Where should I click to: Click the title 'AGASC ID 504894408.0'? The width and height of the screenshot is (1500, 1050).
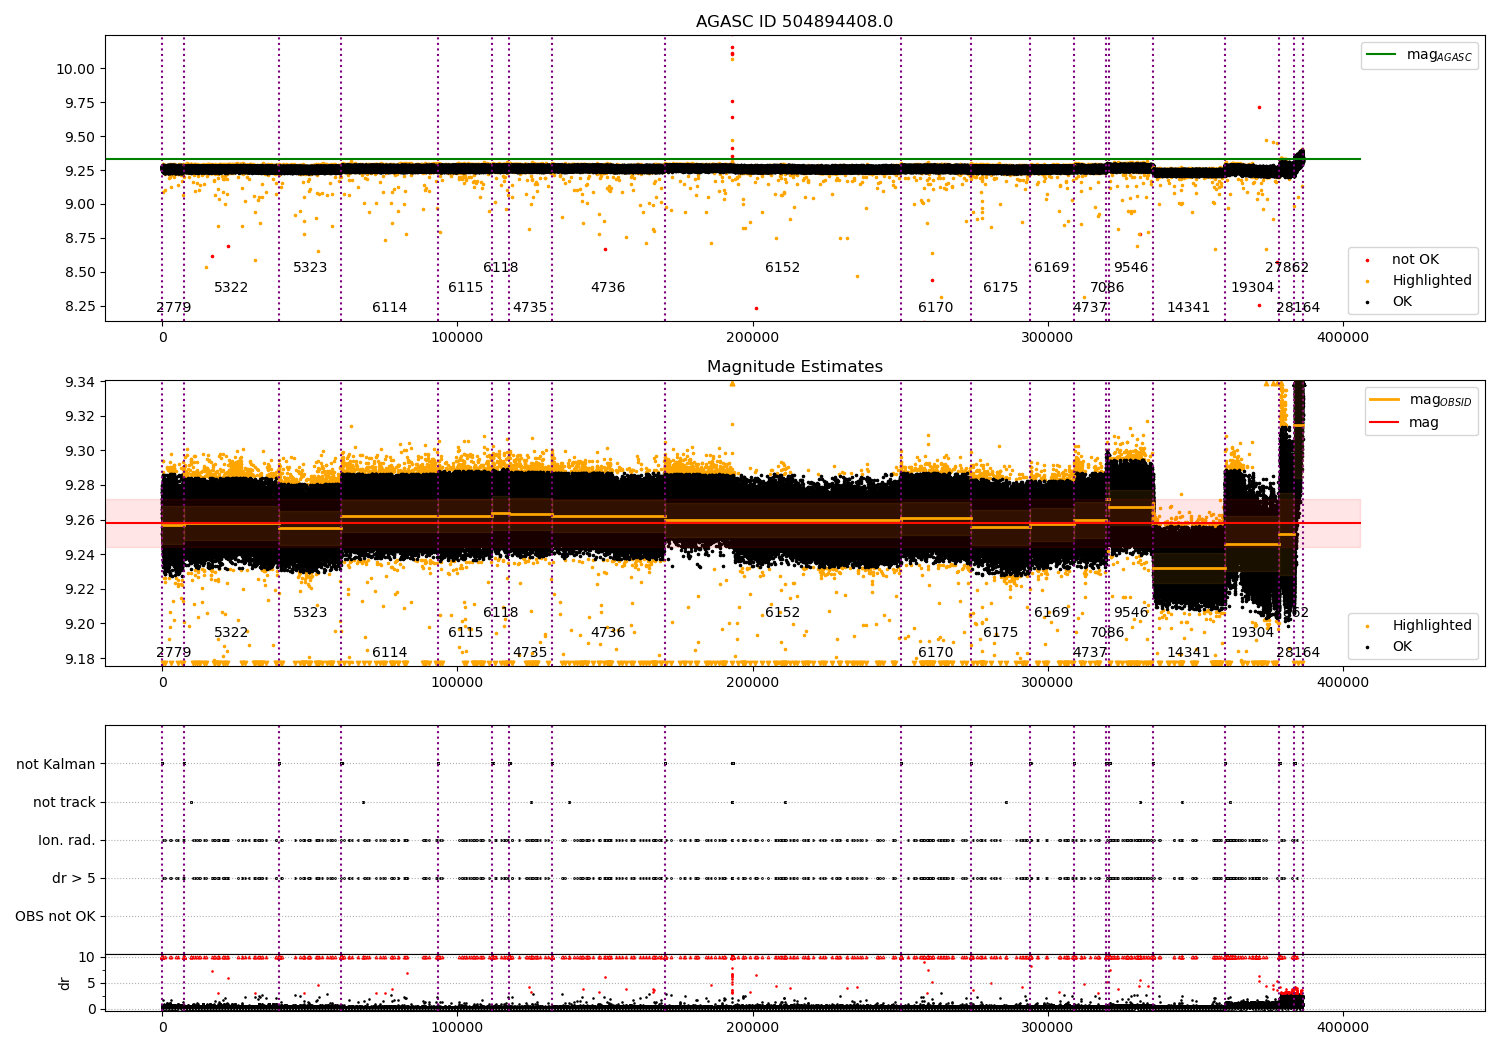tap(794, 22)
